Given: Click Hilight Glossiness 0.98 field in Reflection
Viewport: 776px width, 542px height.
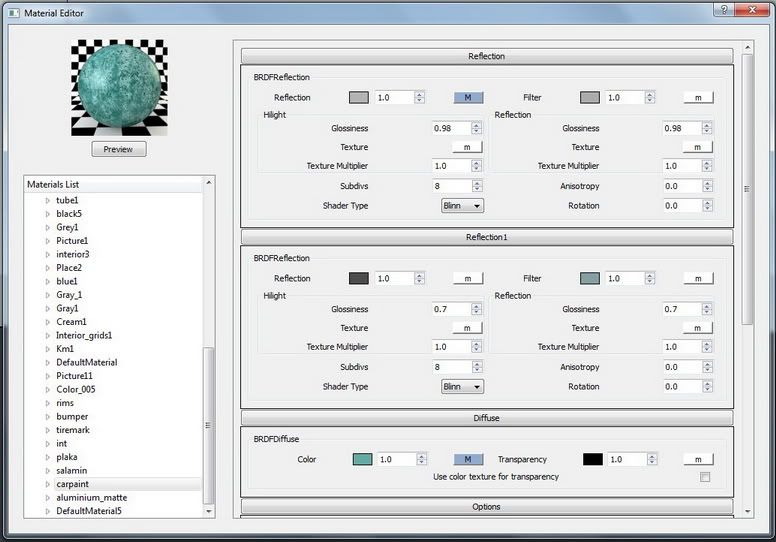Looking at the screenshot, I should [451, 128].
